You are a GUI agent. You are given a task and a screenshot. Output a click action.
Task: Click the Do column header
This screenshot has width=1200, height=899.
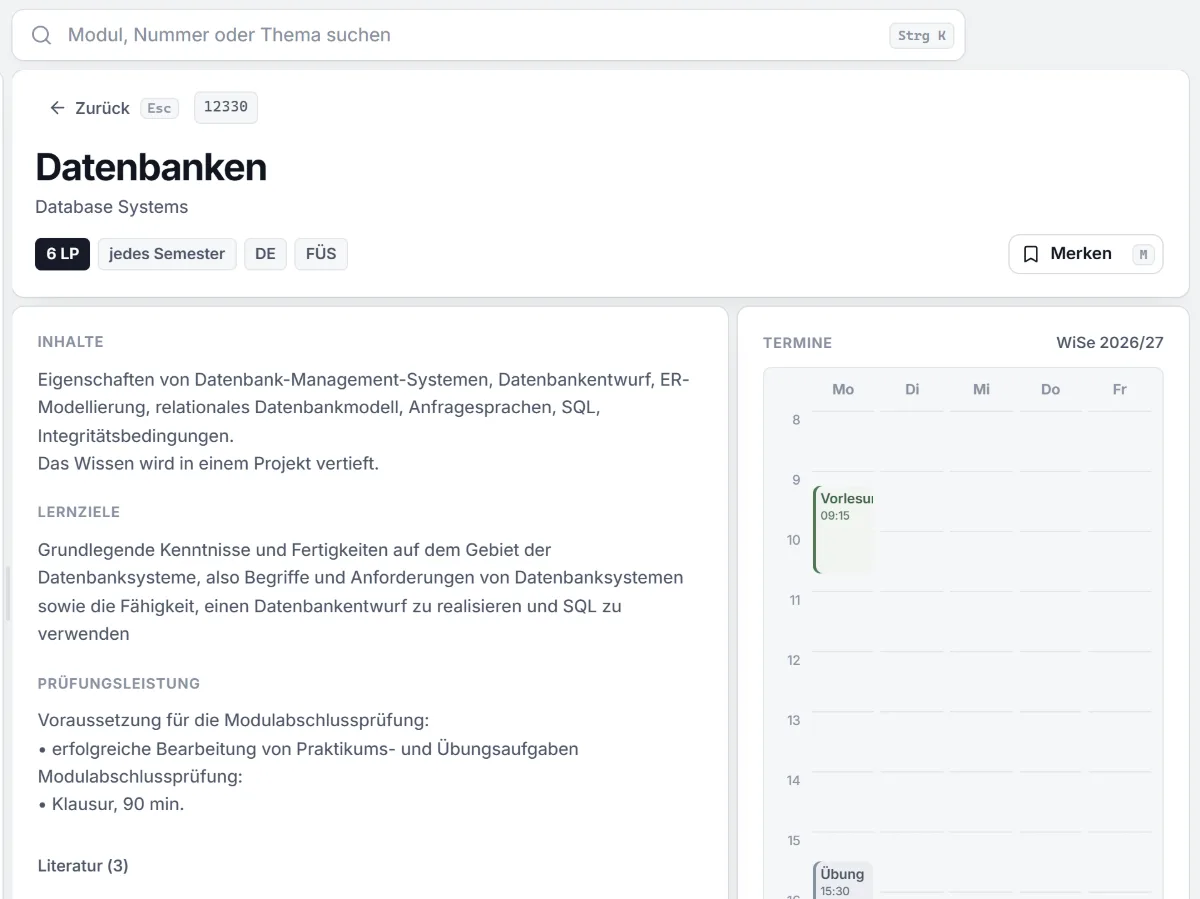point(1050,389)
